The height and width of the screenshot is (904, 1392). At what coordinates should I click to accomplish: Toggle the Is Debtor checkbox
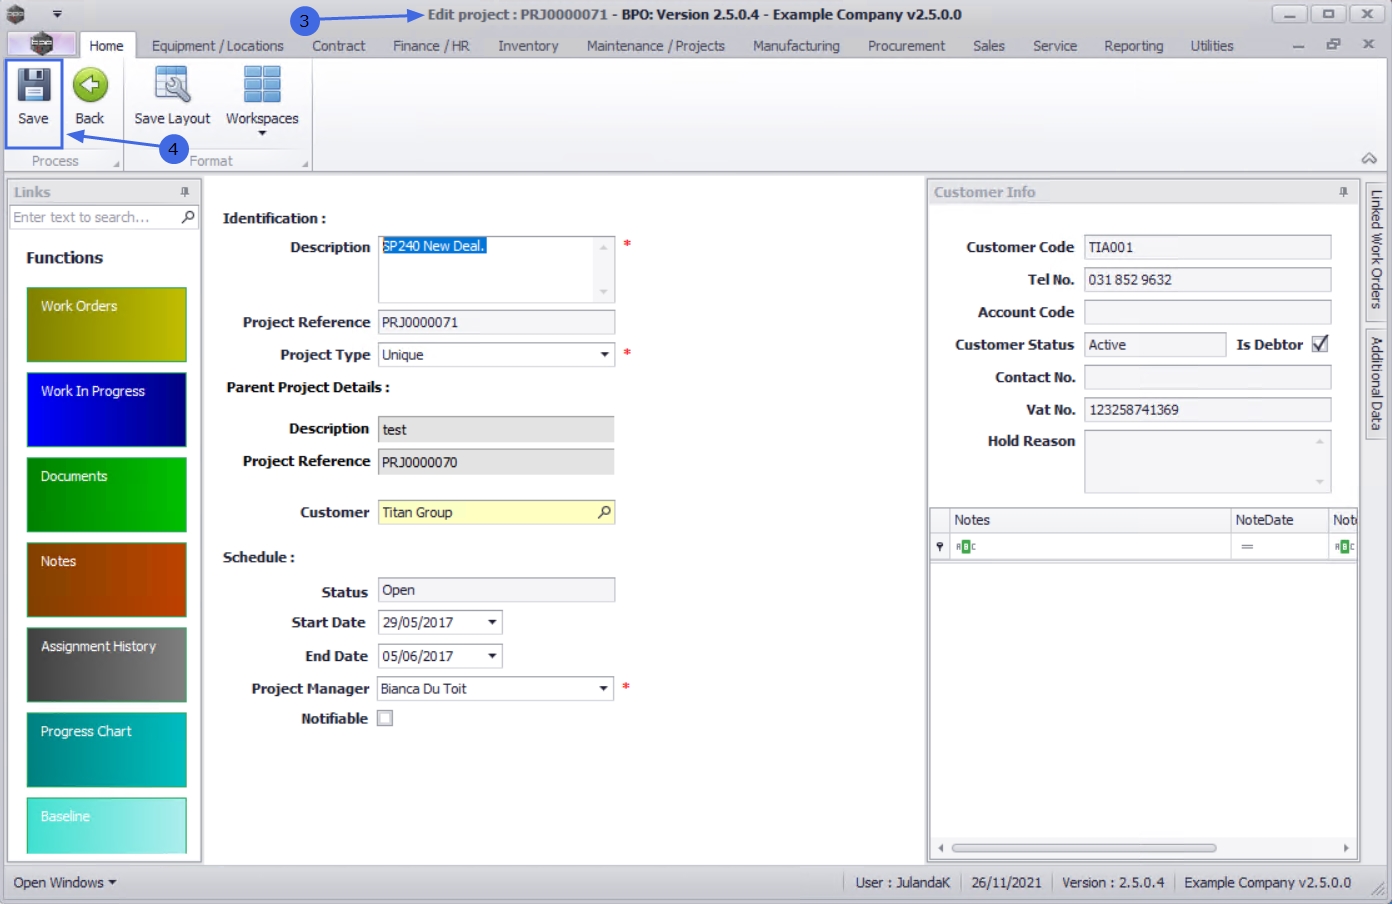click(x=1320, y=344)
